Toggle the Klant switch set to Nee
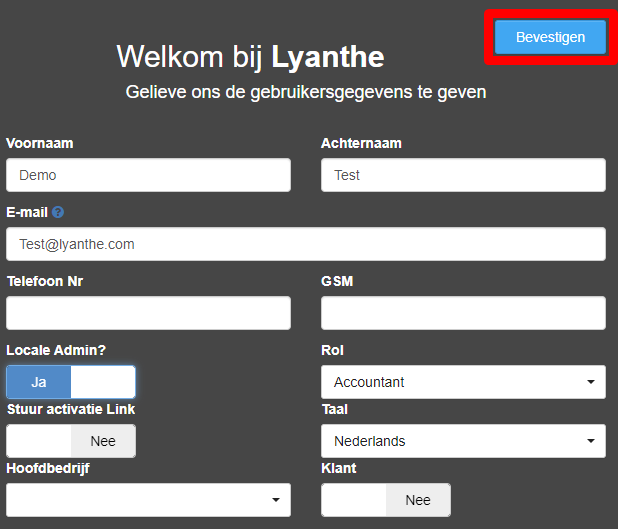 tap(386, 500)
